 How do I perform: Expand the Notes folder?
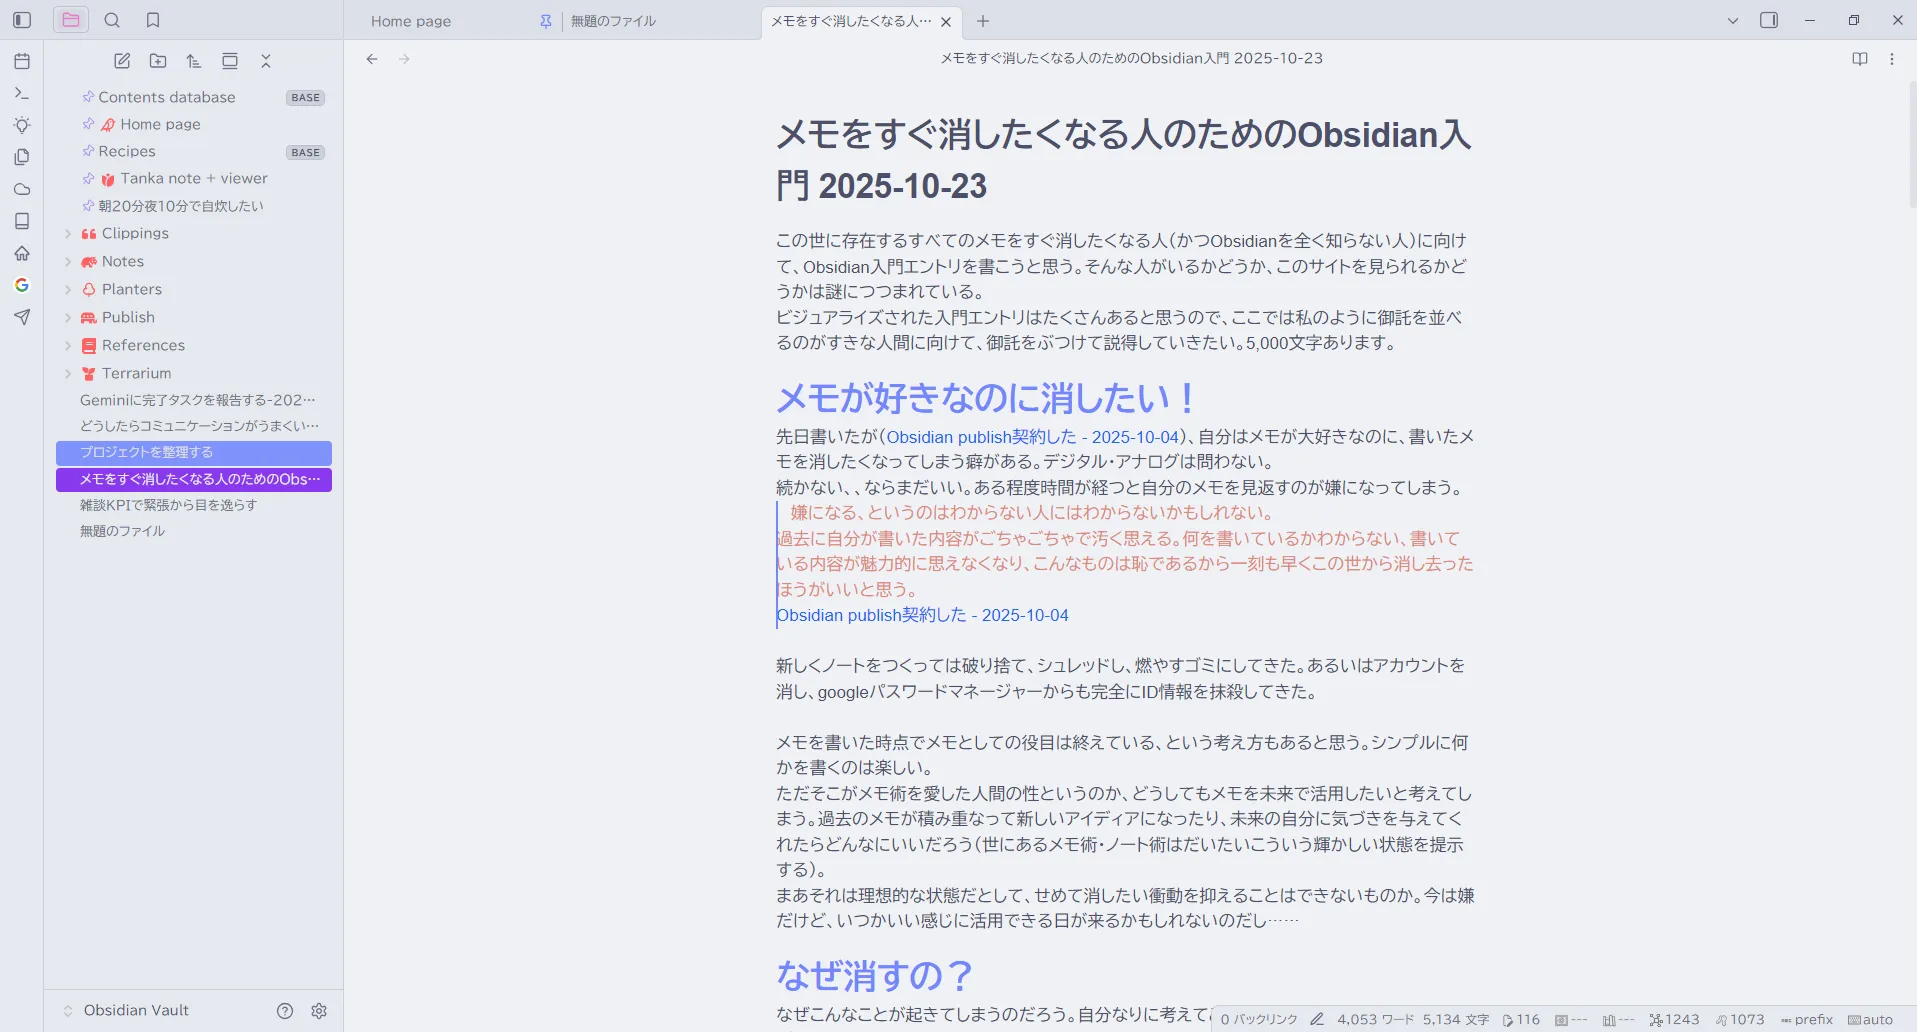[68, 262]
